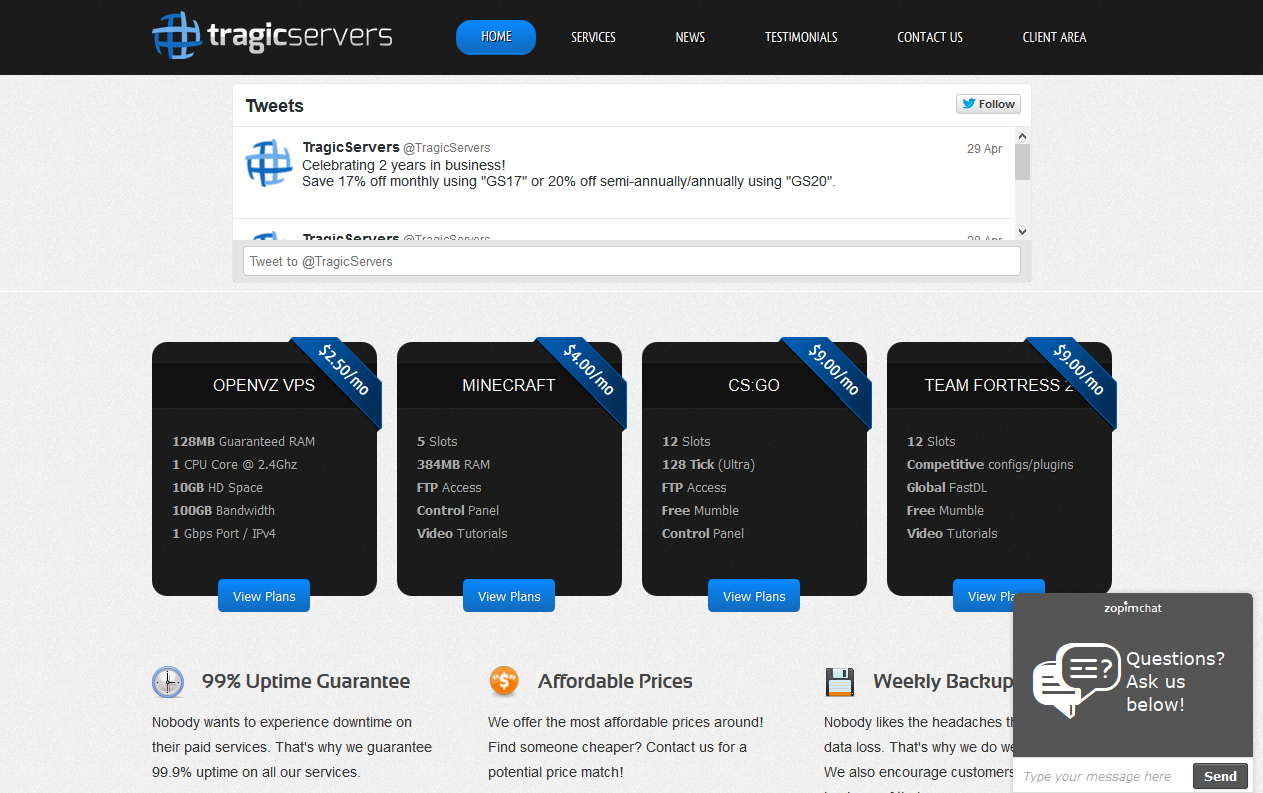View Plans for CS:GO
This screenshot has width=1263, height=793.
click(x=754, y=596)
